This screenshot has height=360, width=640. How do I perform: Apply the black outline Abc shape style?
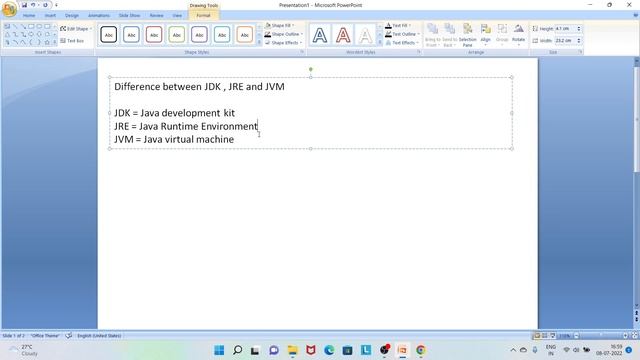point(109,35)
